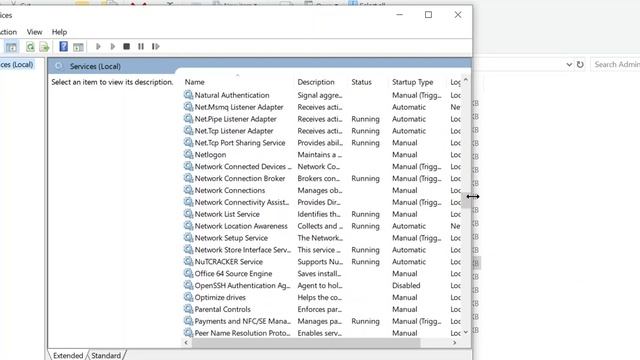Image resolution: width=640 pixels, height=360 pixels.
Task: Click the Show/Hide Console Tree toolbar icon
Action: (x=11, y=47)
